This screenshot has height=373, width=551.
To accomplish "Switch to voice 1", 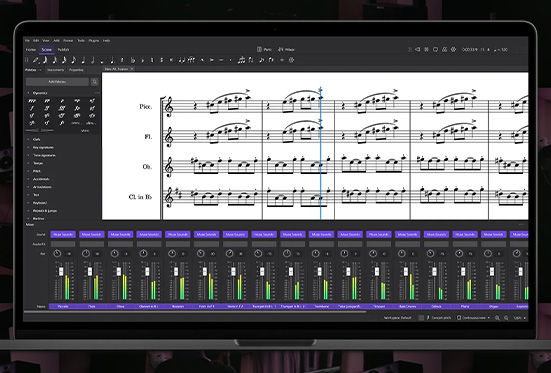I will pyautogui.click(x=261, y=60).
